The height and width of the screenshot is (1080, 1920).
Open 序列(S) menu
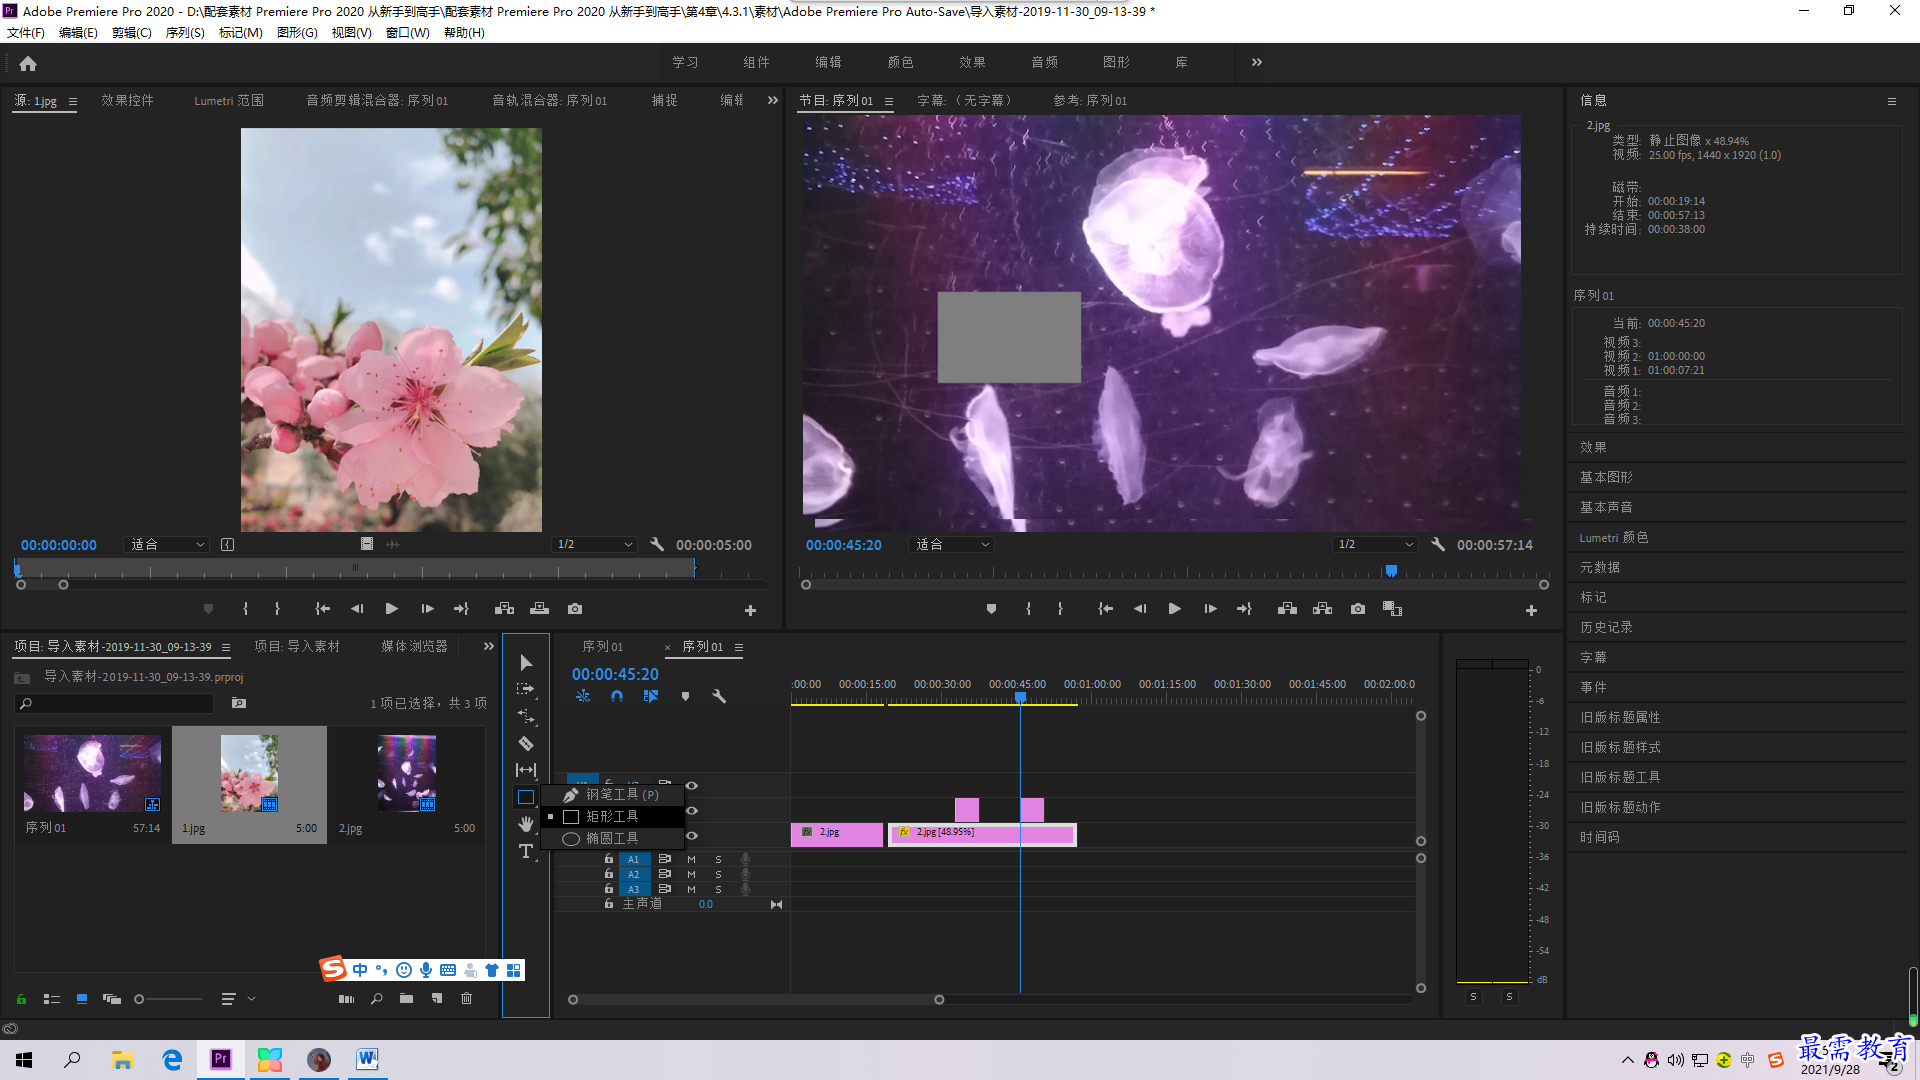pyautogui.click(x=185, y=33)
